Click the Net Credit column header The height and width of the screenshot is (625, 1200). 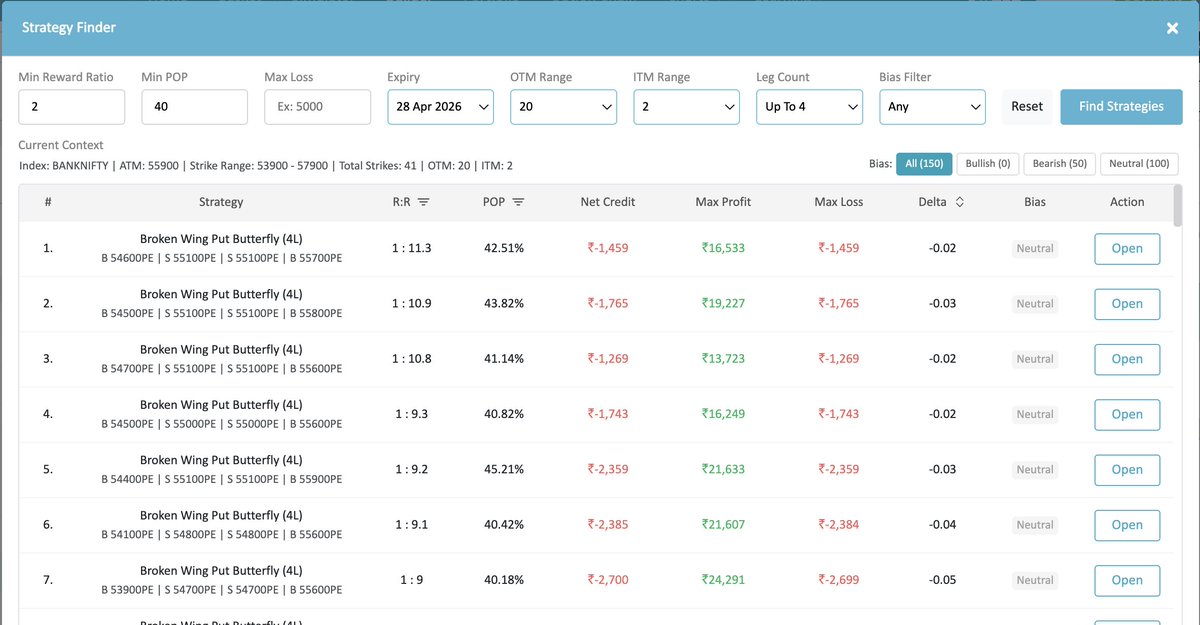pos(608,202)
